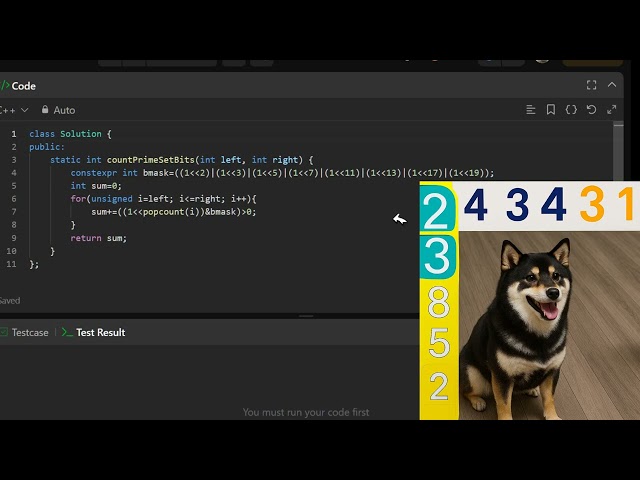This screenshot has width=640, height=480.
Task: Click the 'int sum=0;' line
Action: (x=96, y=186)
